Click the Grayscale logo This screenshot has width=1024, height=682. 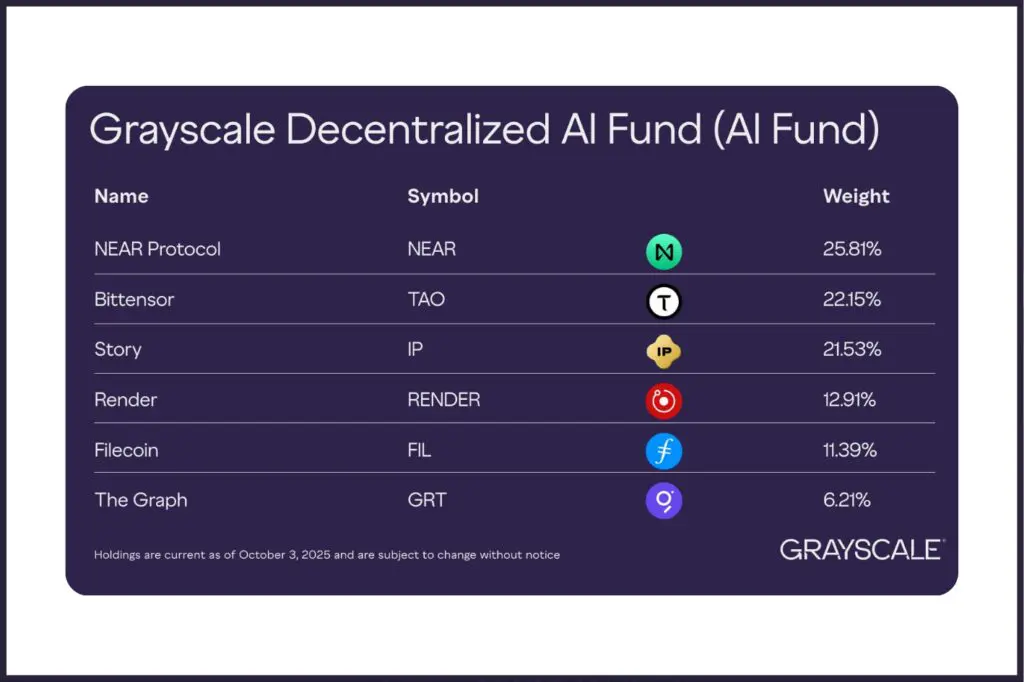tap(861, 549)
